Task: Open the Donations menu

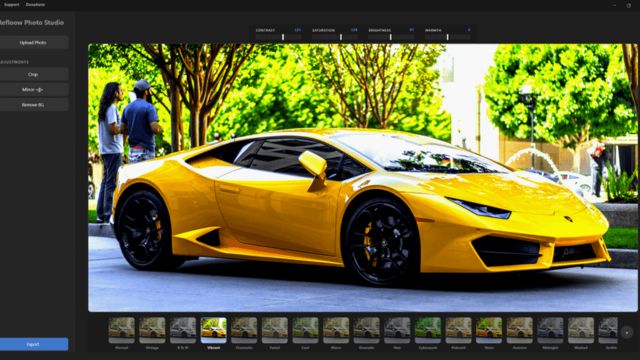Action: pos(35,4)
